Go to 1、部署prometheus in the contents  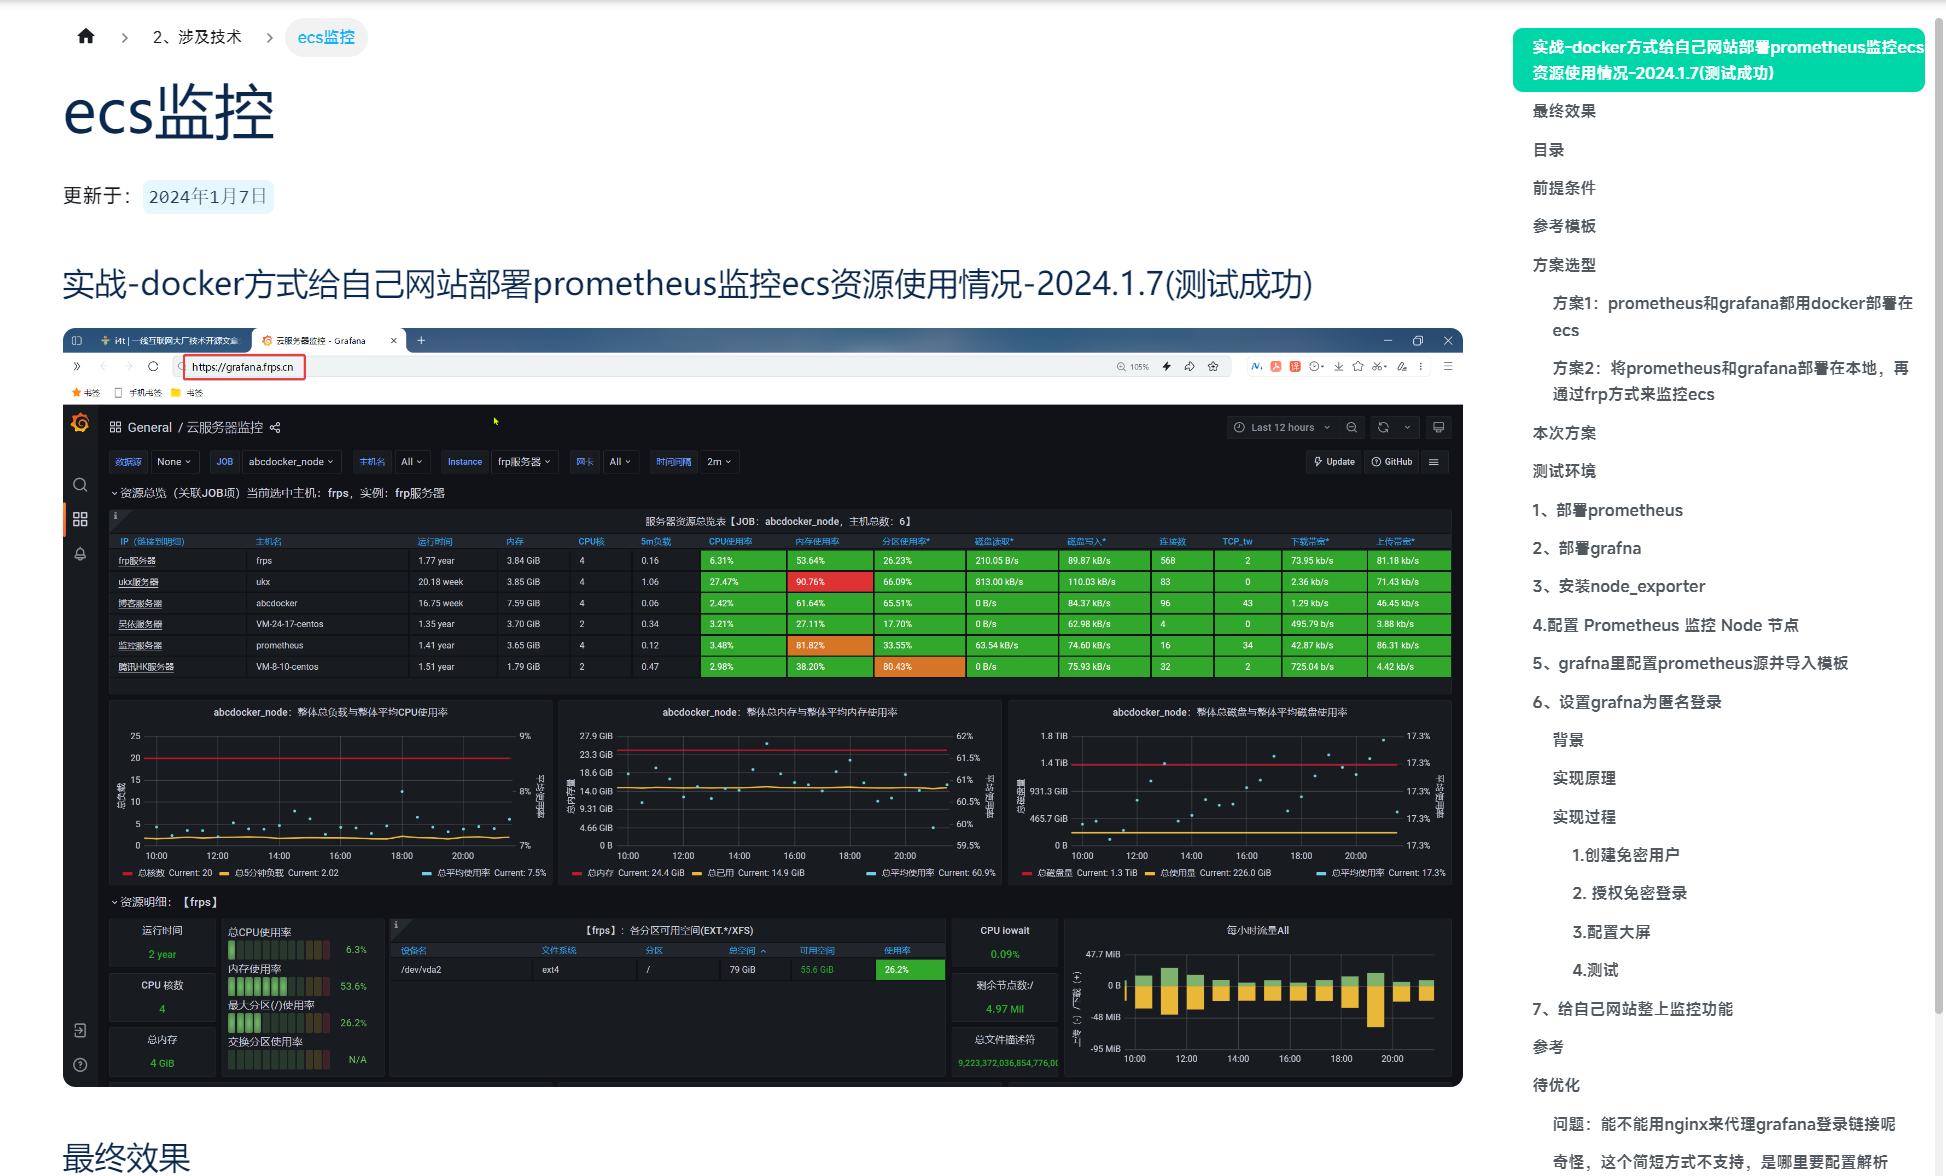pos(1608,510)
